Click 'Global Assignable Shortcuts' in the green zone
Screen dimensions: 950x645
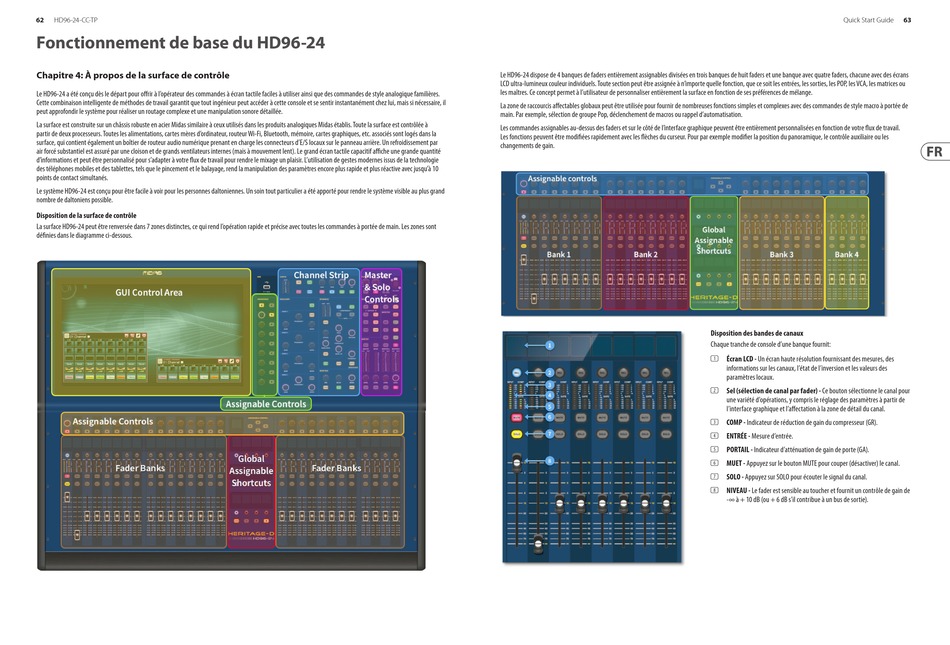(714, 240)
